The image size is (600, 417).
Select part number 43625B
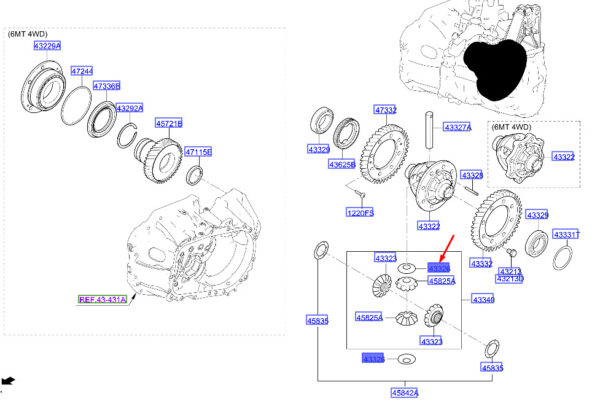point(345,162)
